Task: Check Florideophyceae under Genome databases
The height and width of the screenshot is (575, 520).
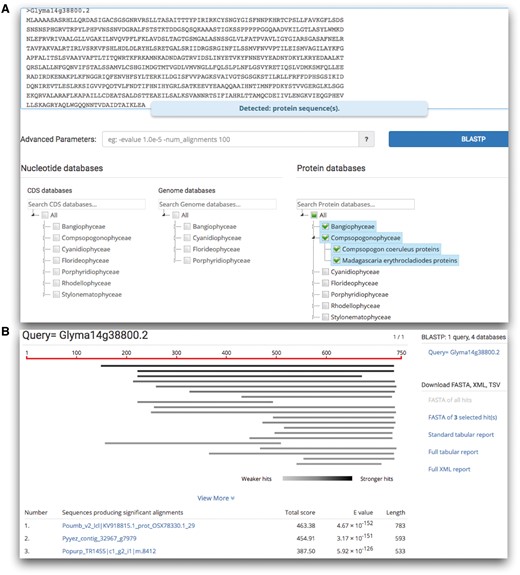Action: [187, 249]
